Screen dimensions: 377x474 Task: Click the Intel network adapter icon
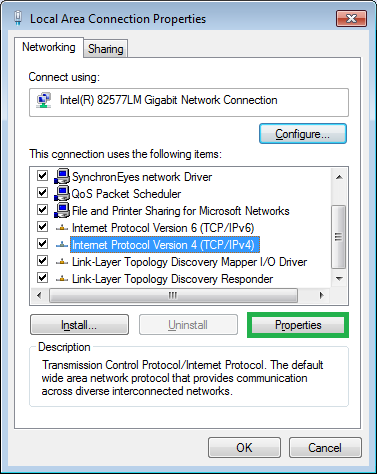(x=44, y=100)
